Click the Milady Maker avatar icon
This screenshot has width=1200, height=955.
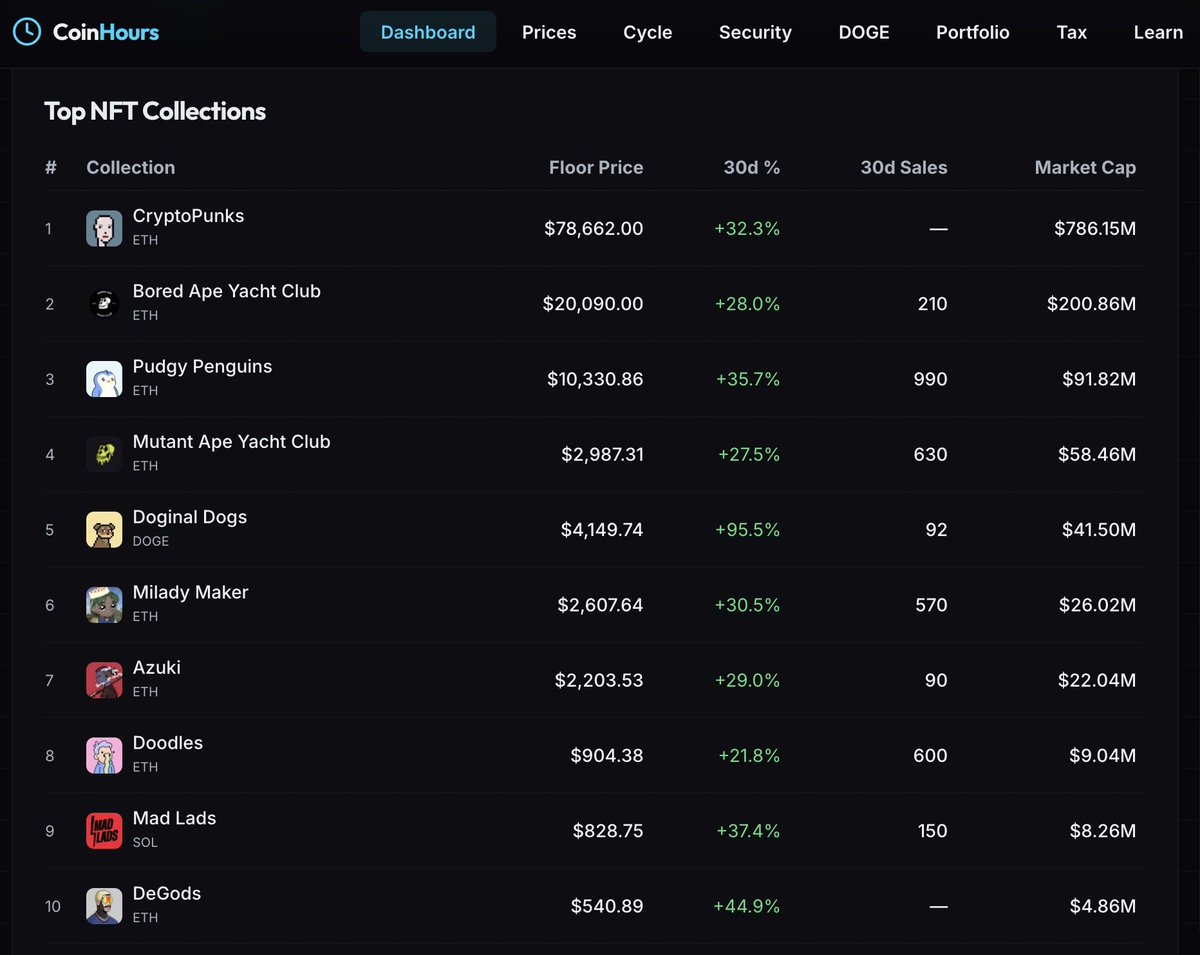pyautogui.click(x=104, y=605)
